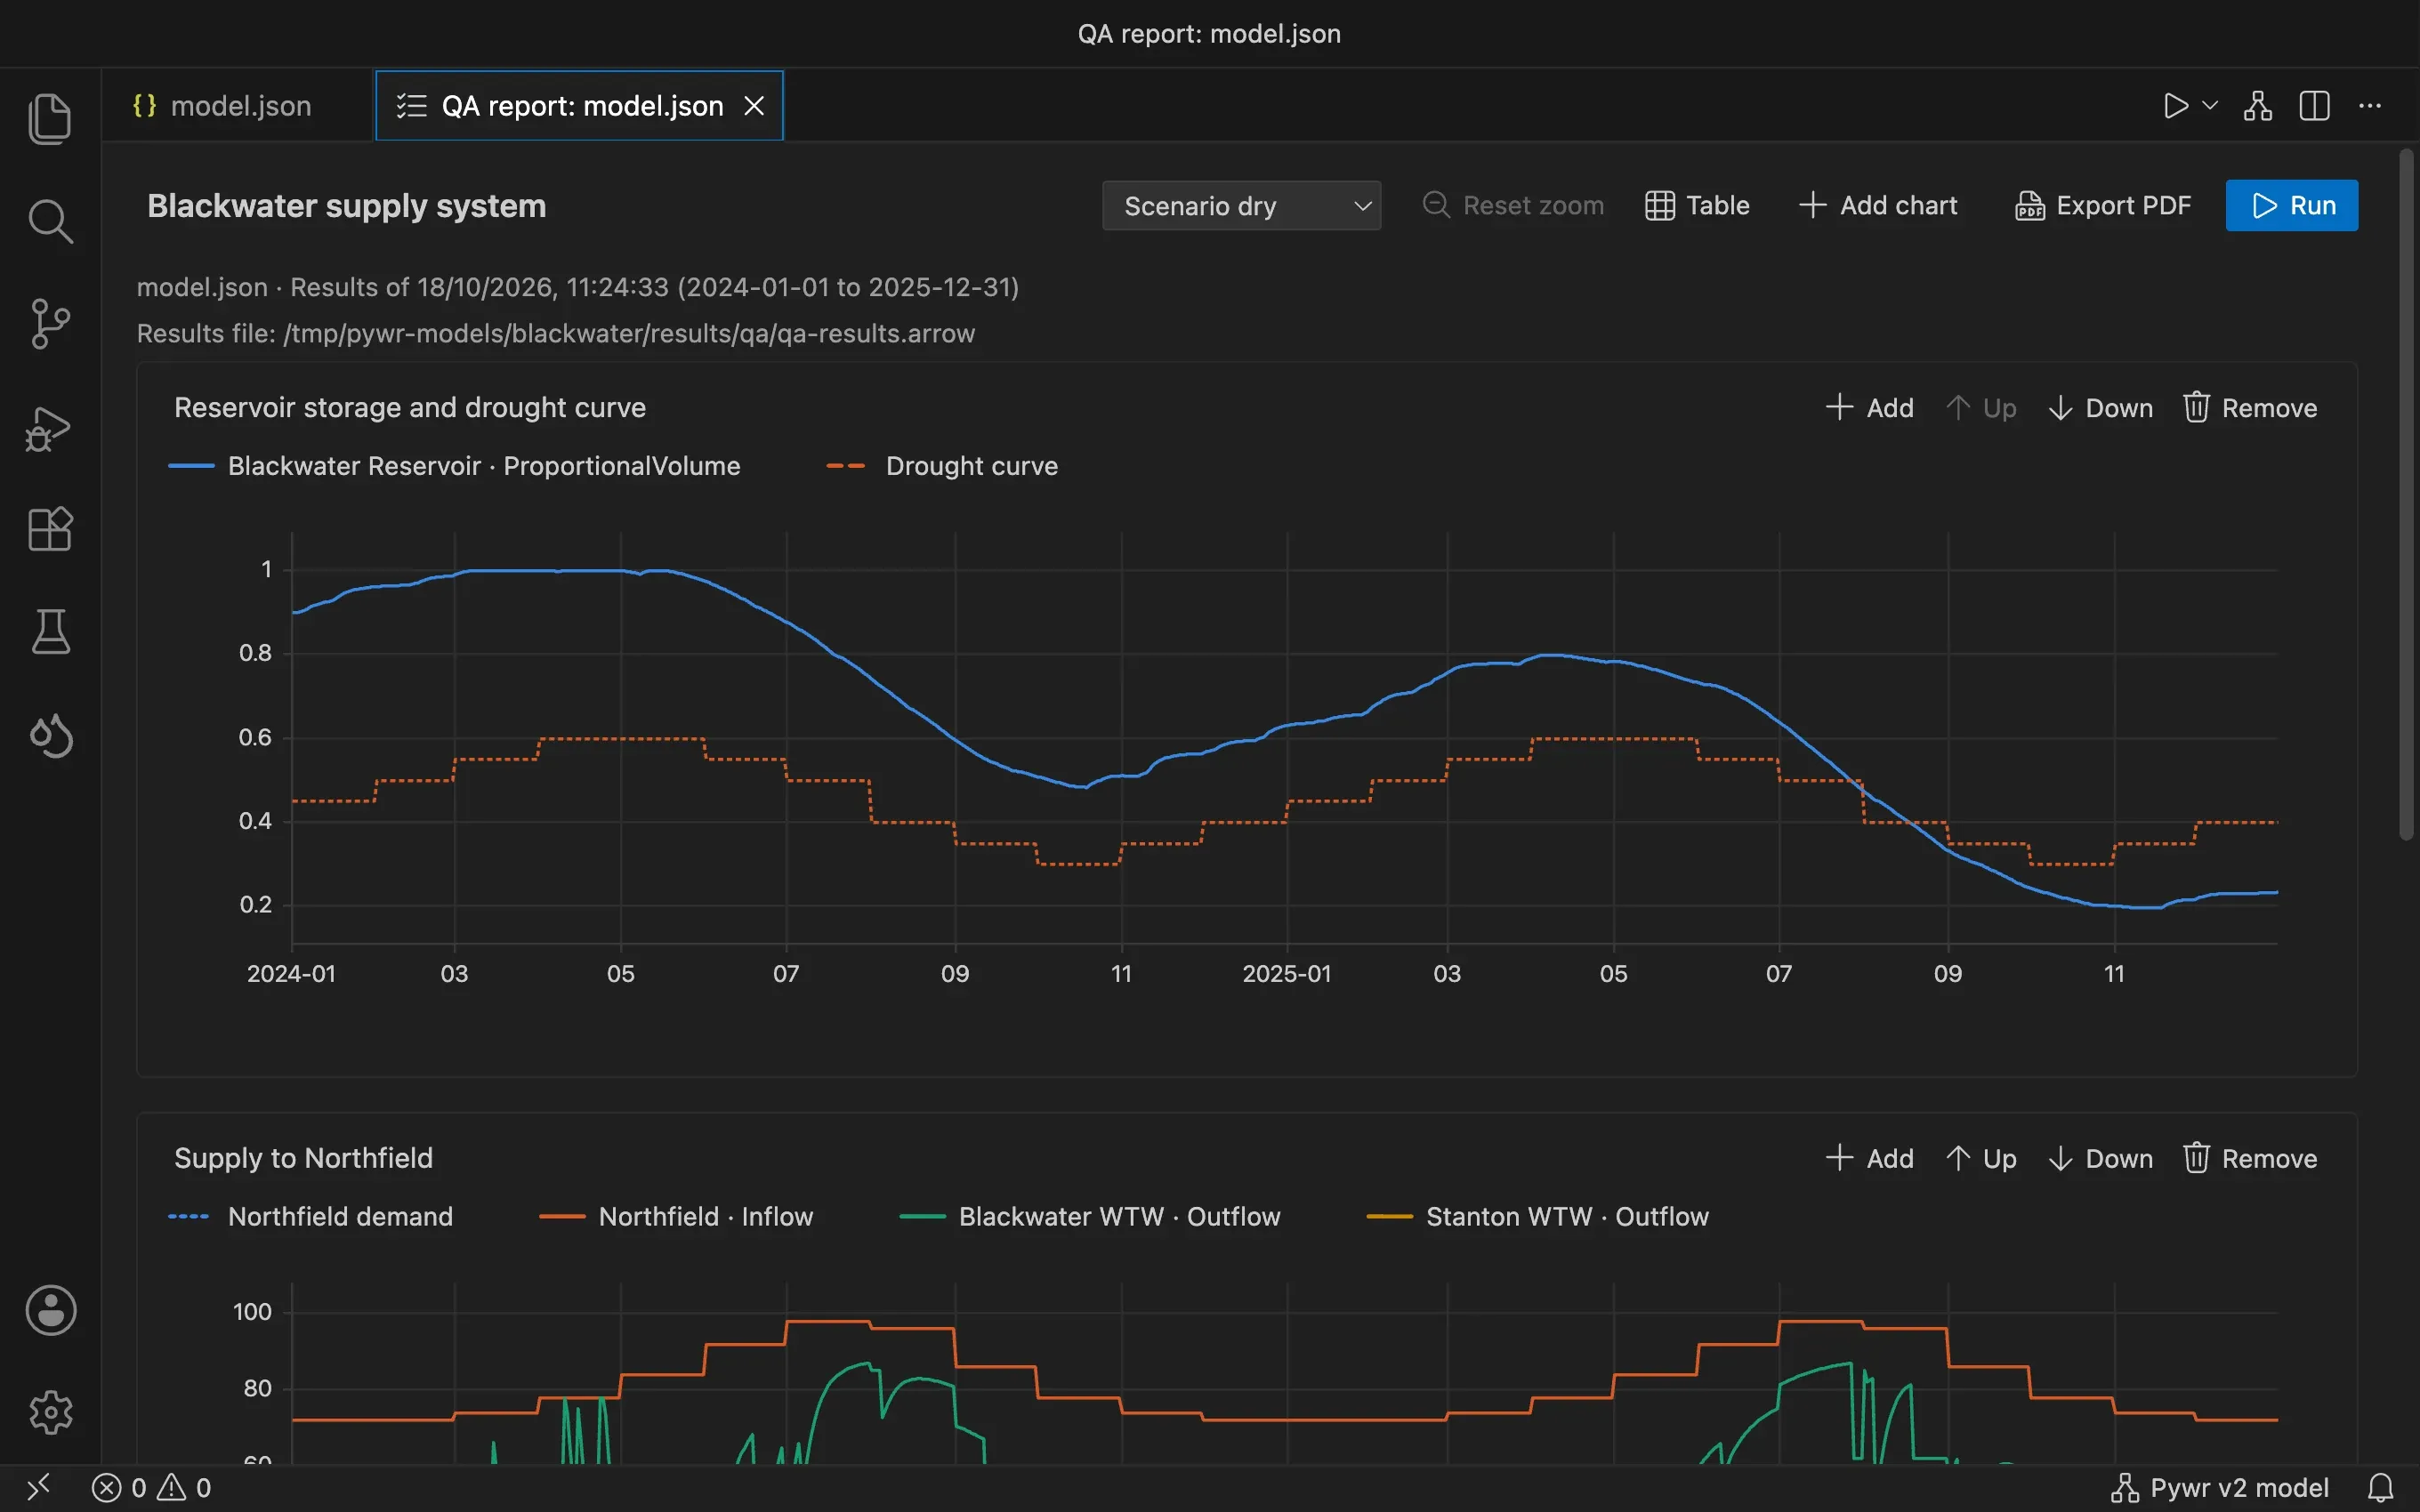Remove the Supply to Northfield chart
Viewport: 2420px width, 1512px height.
tap(2250, 1158)
